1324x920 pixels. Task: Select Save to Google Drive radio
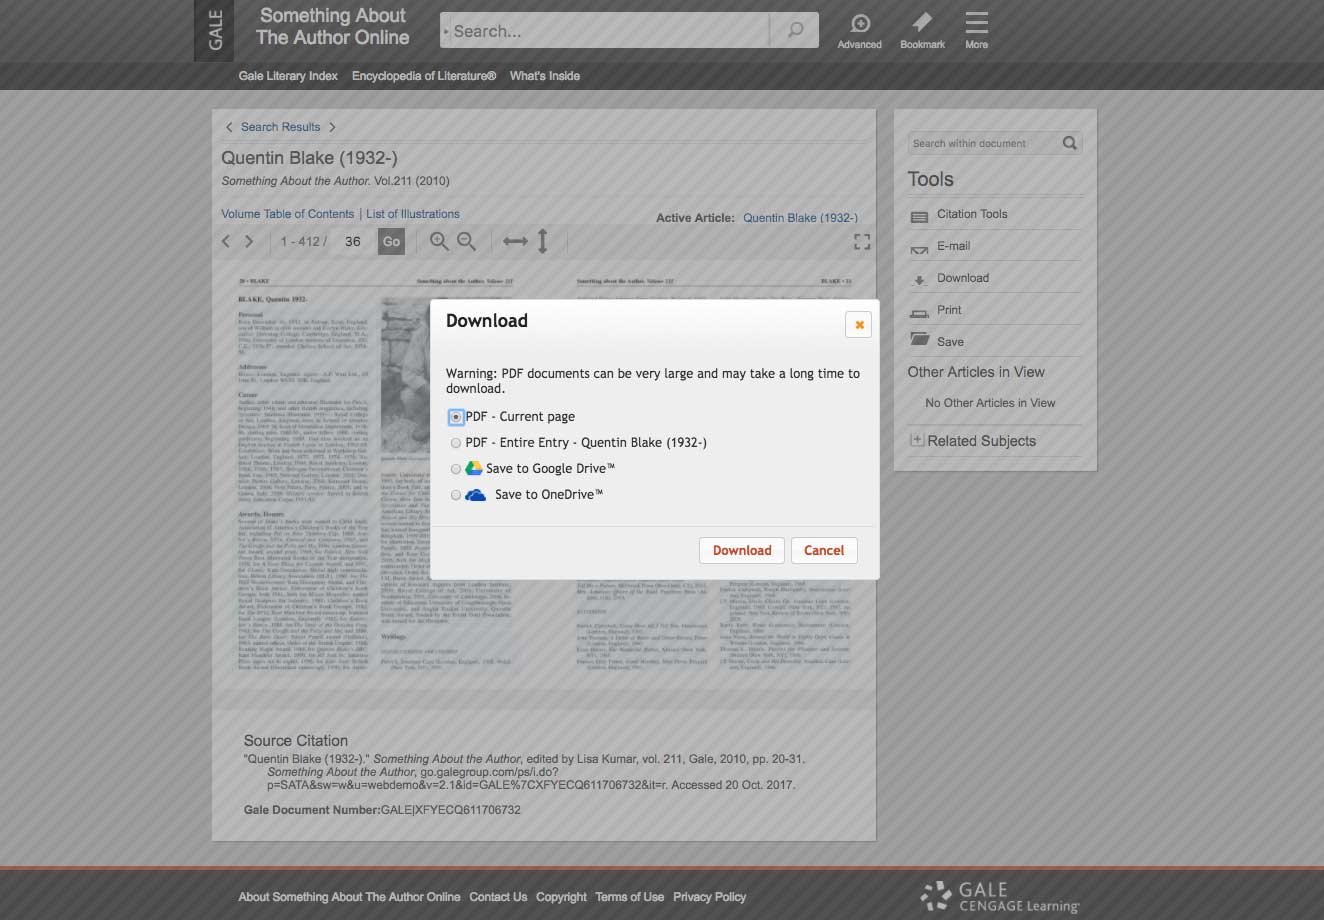tap(456, 469)
